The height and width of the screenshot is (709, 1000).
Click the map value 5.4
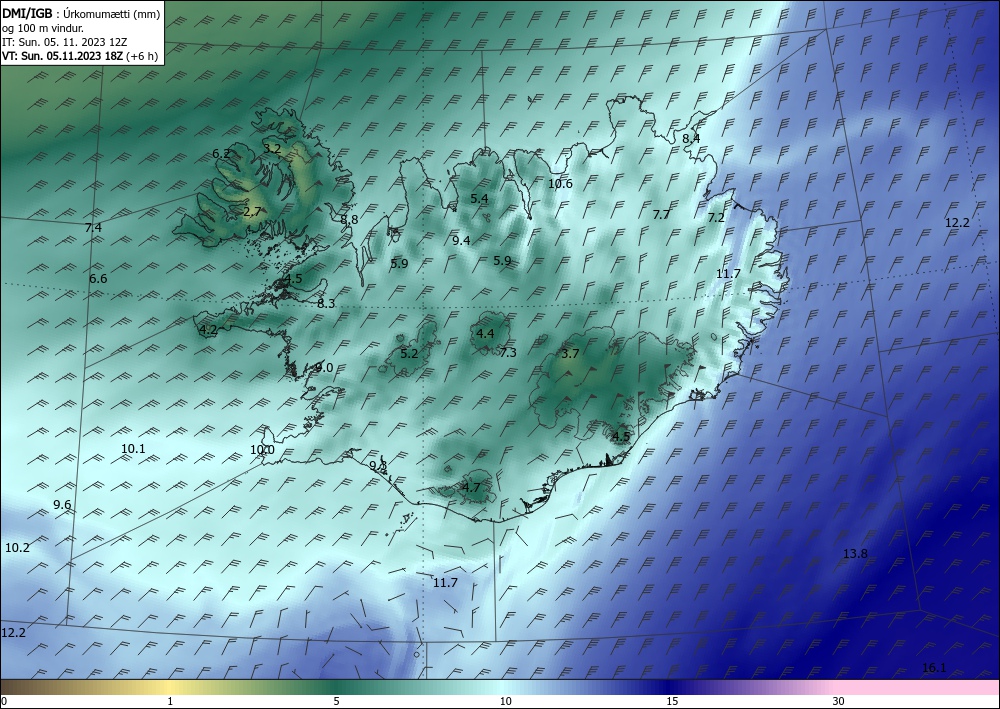479,199
